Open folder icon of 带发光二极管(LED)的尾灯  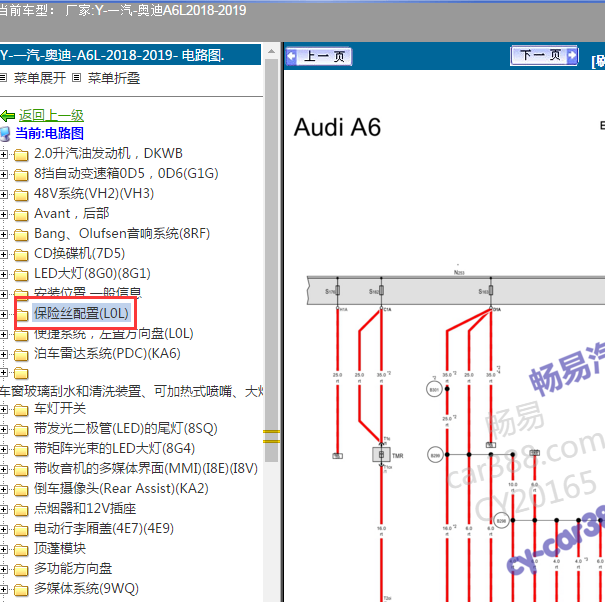tap(21, 430)
